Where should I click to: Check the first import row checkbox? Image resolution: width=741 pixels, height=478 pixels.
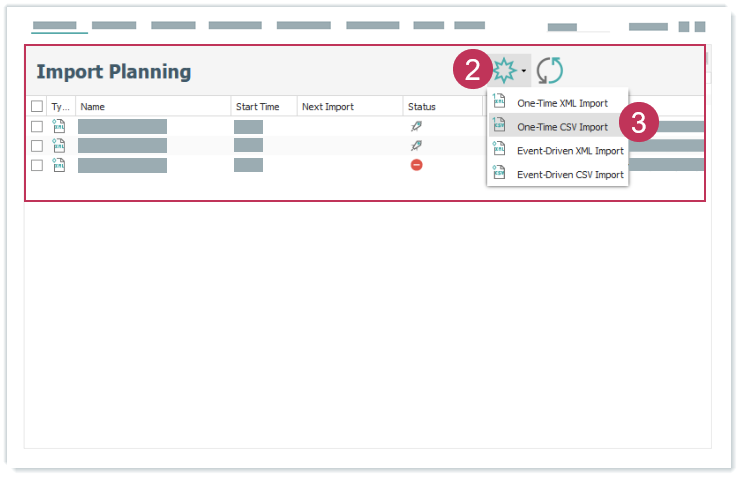tap(37, 127)
